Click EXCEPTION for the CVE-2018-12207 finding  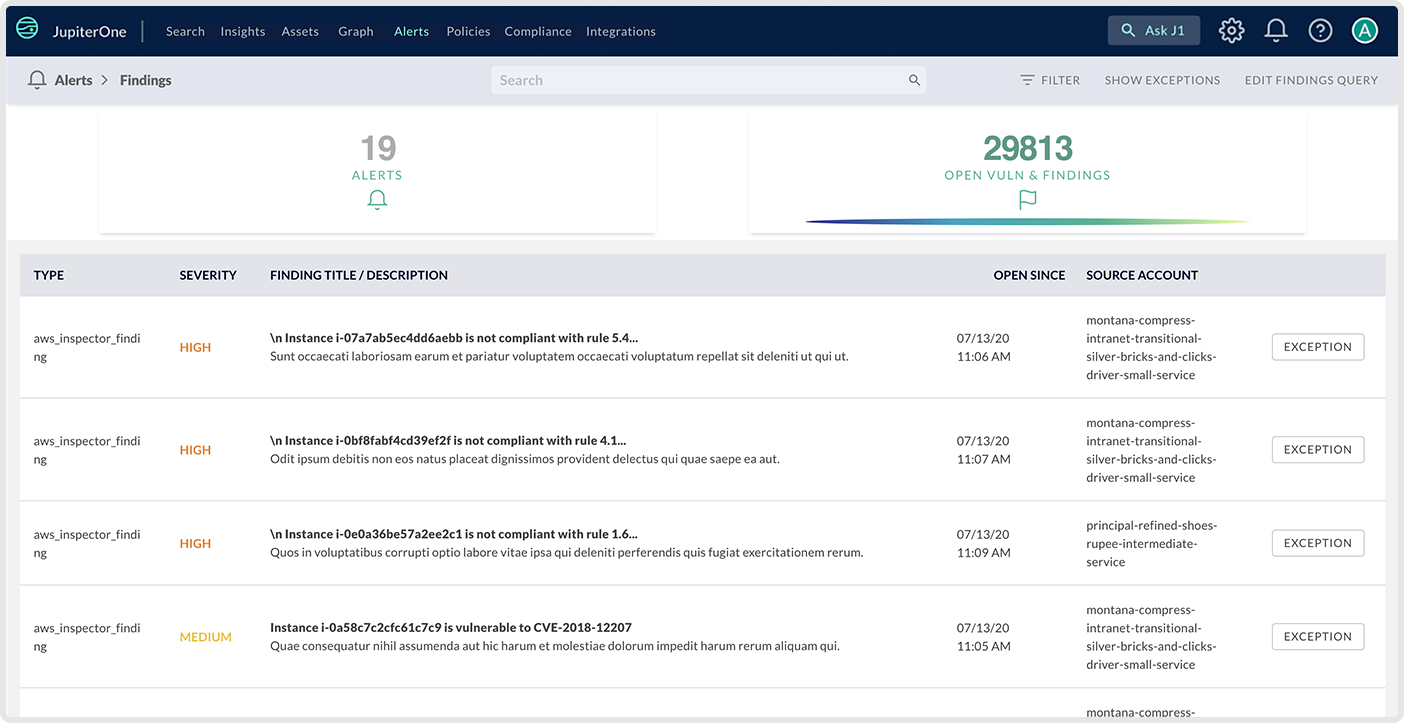(1317, 636)
